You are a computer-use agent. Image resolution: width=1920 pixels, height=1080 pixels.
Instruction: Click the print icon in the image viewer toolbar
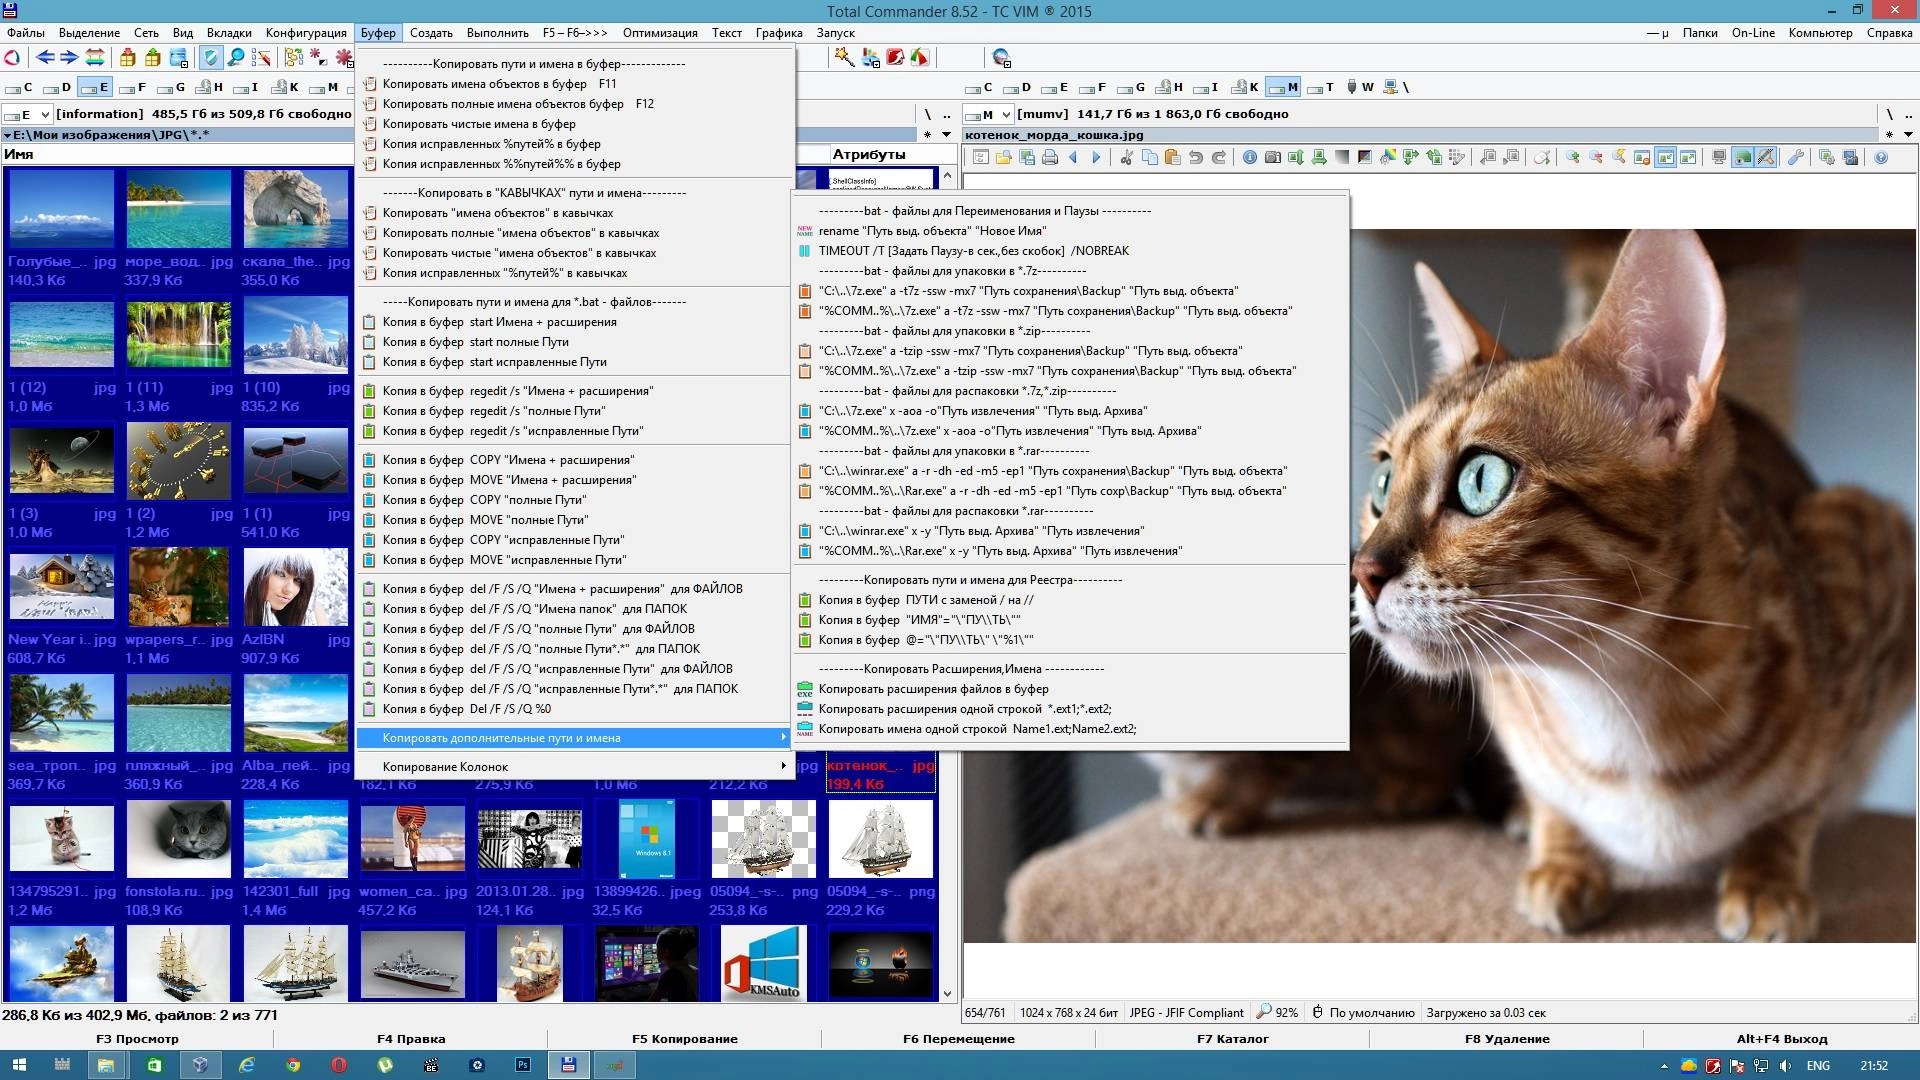(1049, 157)
